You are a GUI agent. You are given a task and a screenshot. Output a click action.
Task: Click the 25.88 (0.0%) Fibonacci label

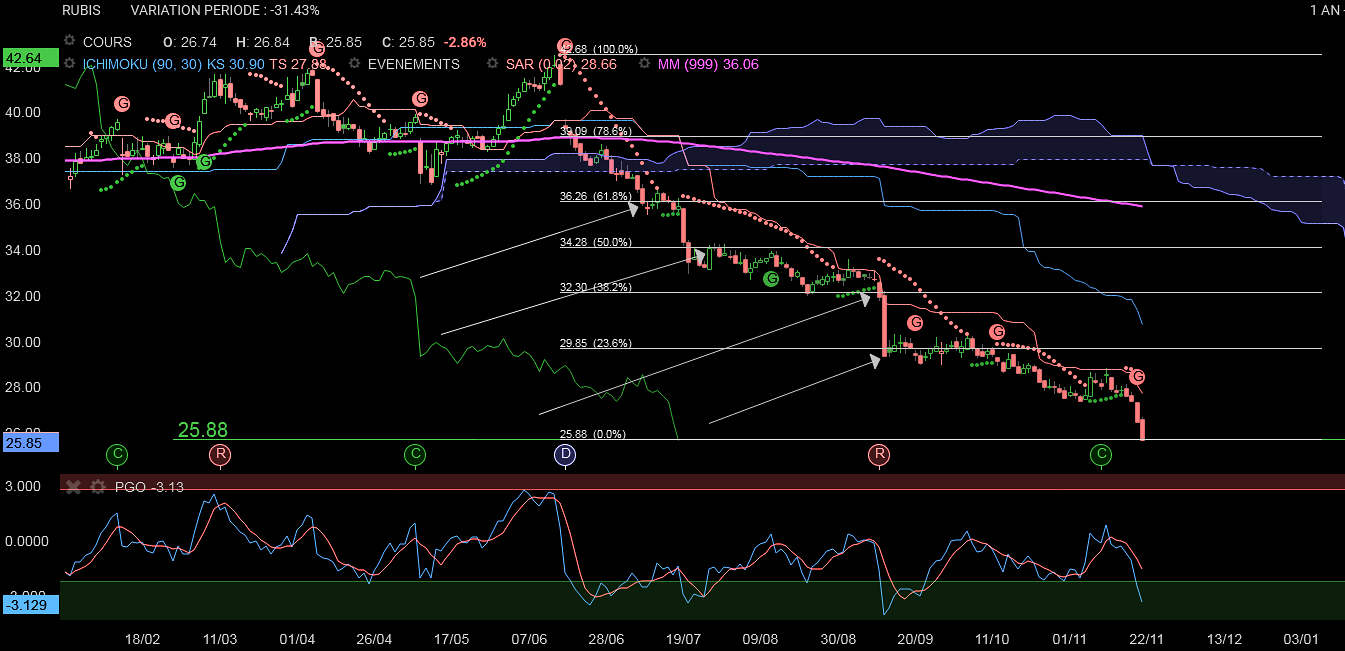[593, 434]
